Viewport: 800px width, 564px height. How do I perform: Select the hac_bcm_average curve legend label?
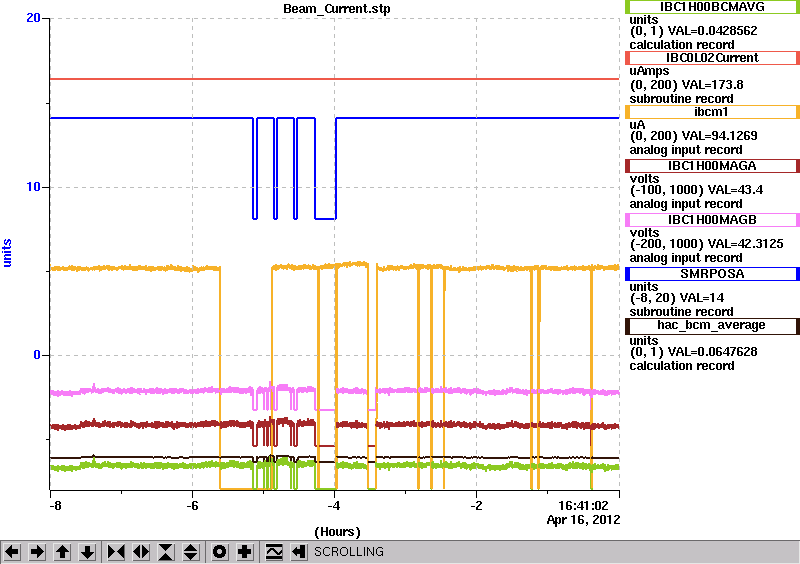(712, 326)
